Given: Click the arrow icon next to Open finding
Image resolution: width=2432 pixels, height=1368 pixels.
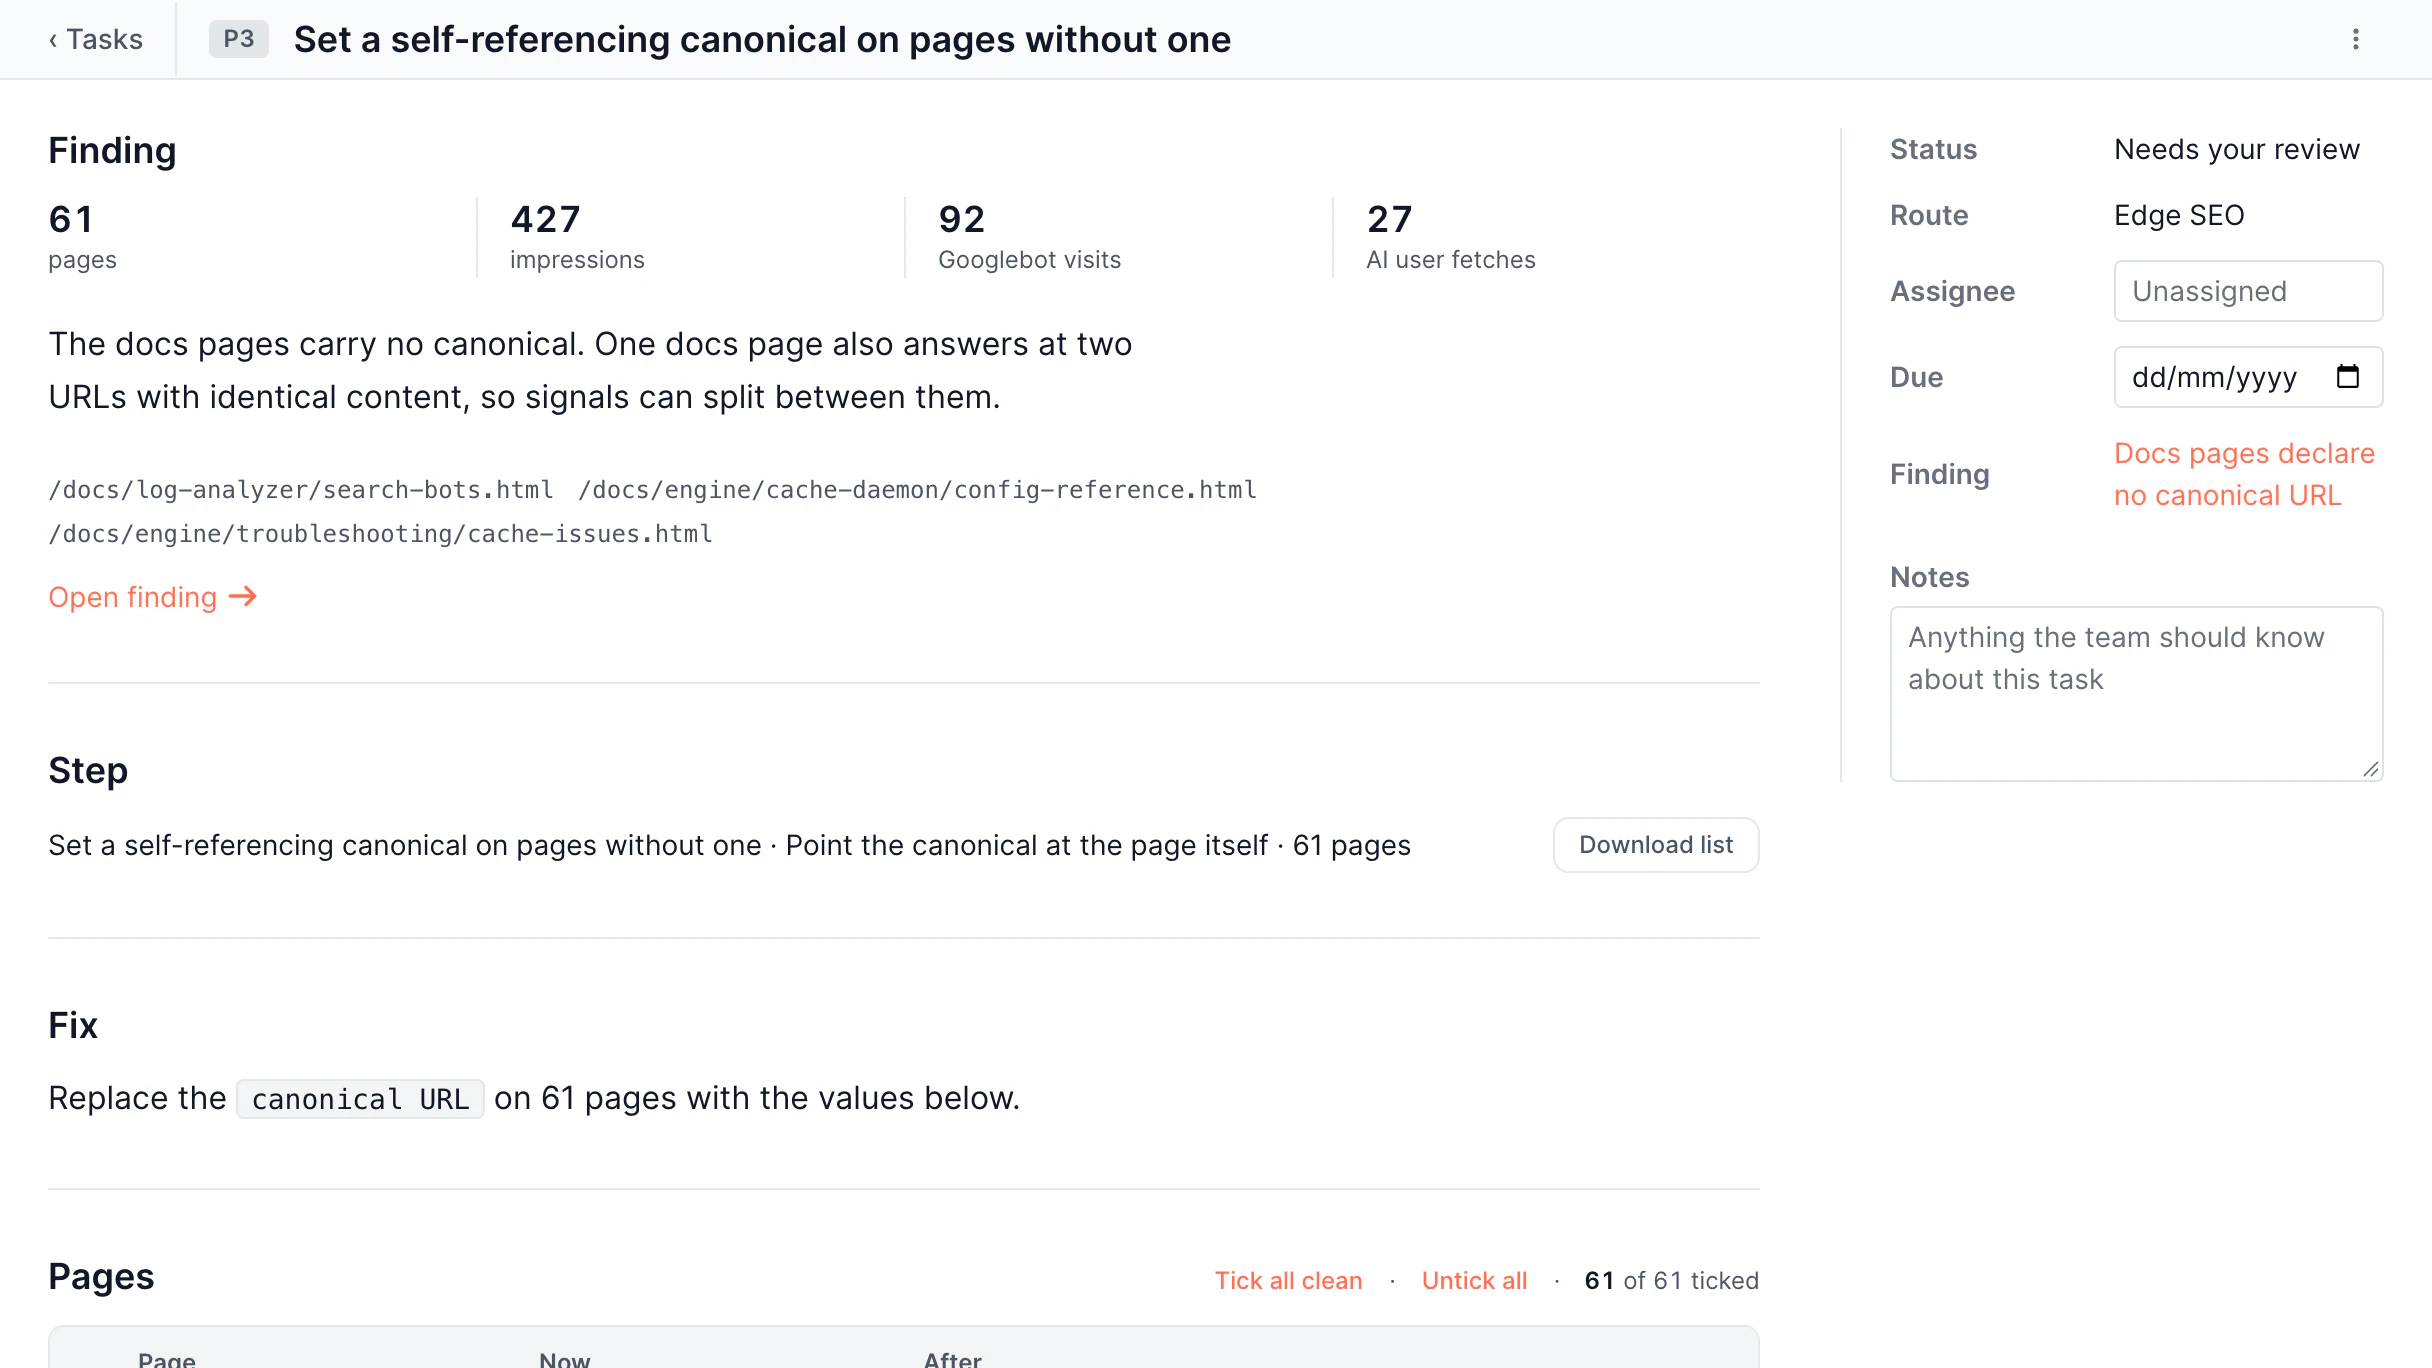Looking at the screenshot, I should (x=243, y=597).
